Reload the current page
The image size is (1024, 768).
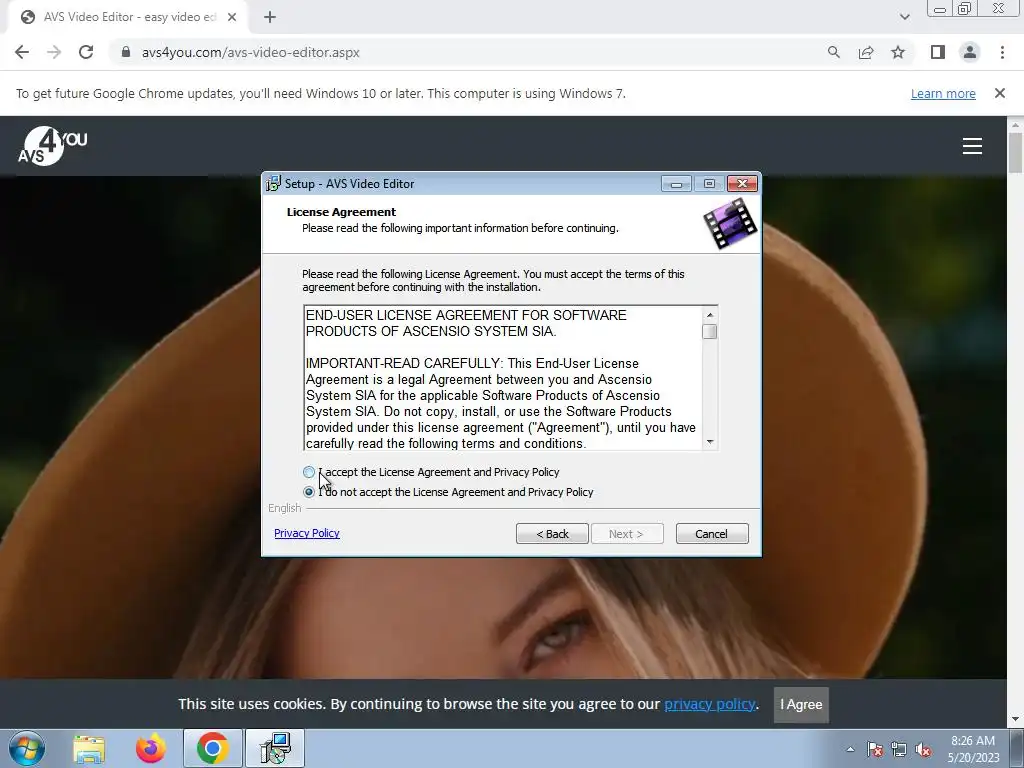[x=86, y=52]
